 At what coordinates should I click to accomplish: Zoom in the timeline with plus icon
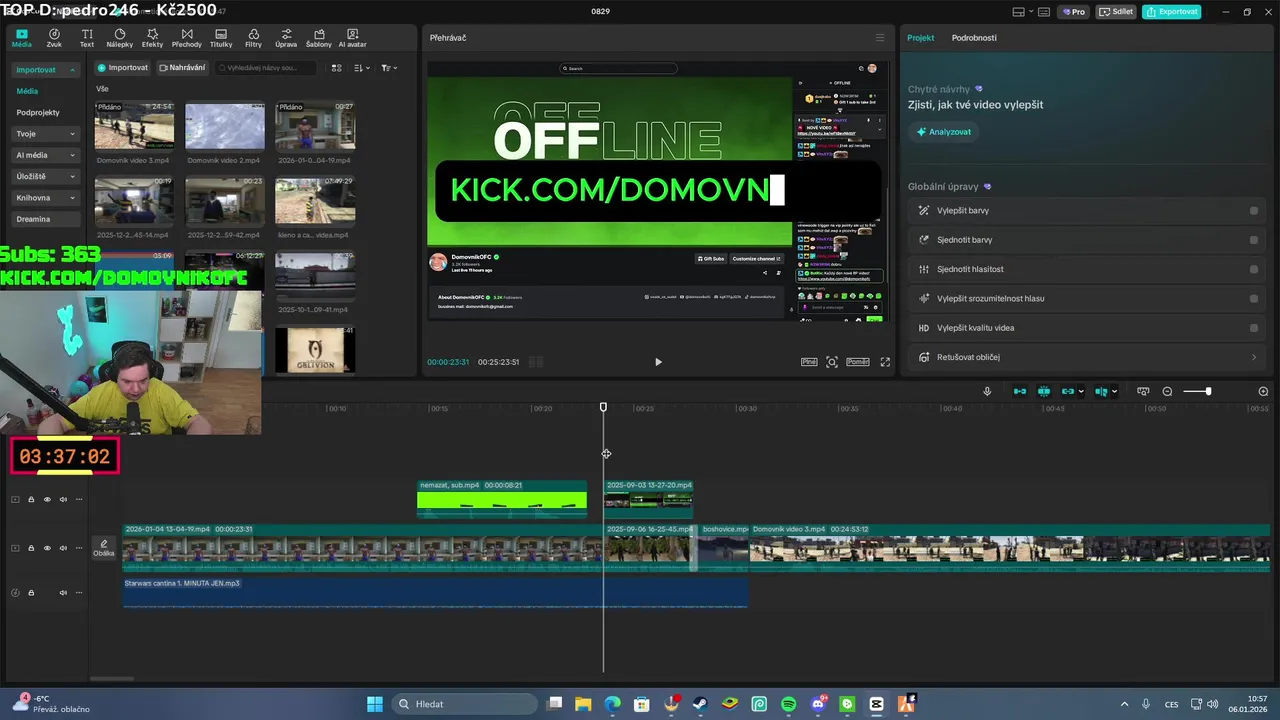(1263, 391)
